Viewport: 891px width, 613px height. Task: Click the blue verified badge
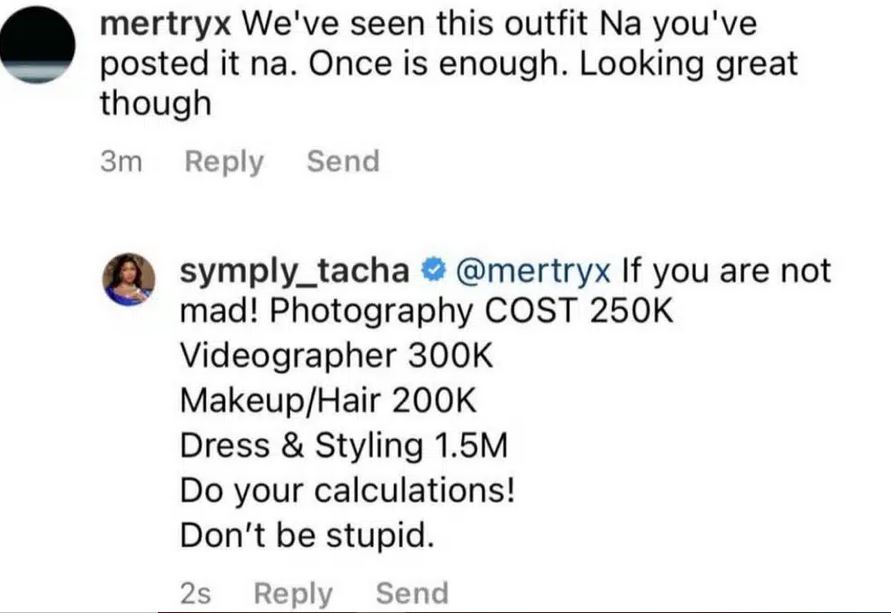tap(432, 271)
